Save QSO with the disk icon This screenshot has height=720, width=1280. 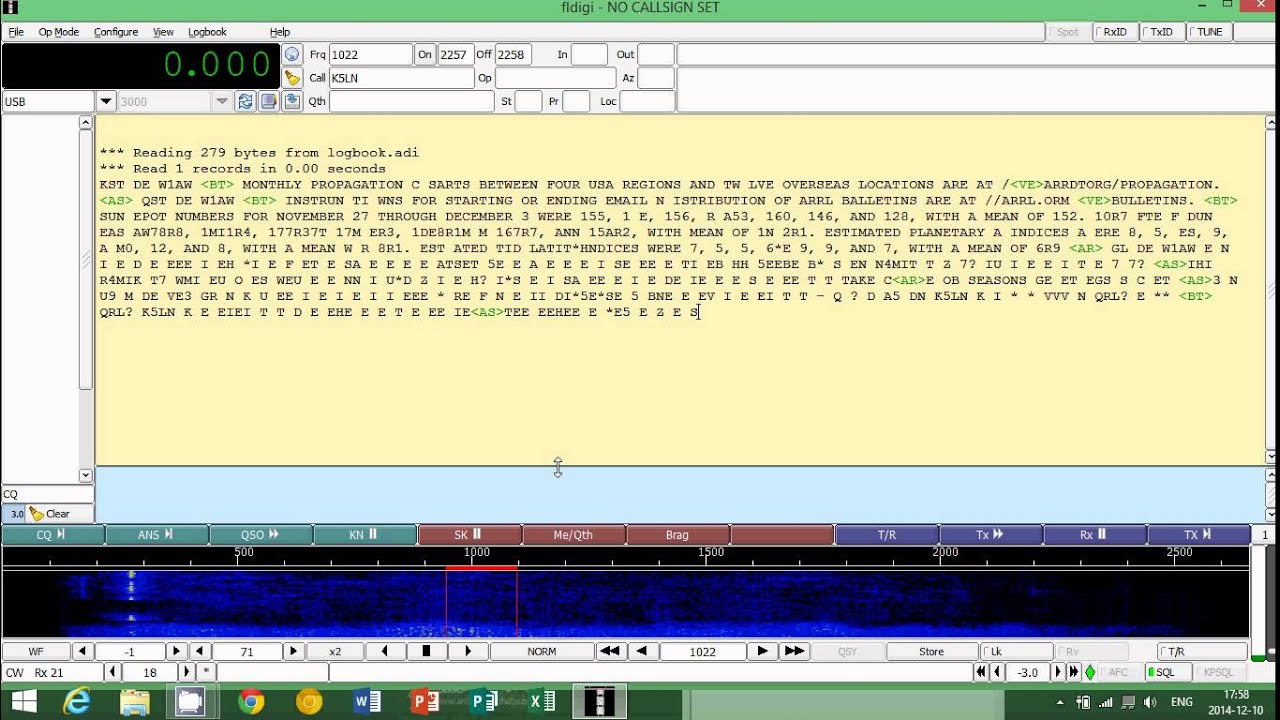292,101
